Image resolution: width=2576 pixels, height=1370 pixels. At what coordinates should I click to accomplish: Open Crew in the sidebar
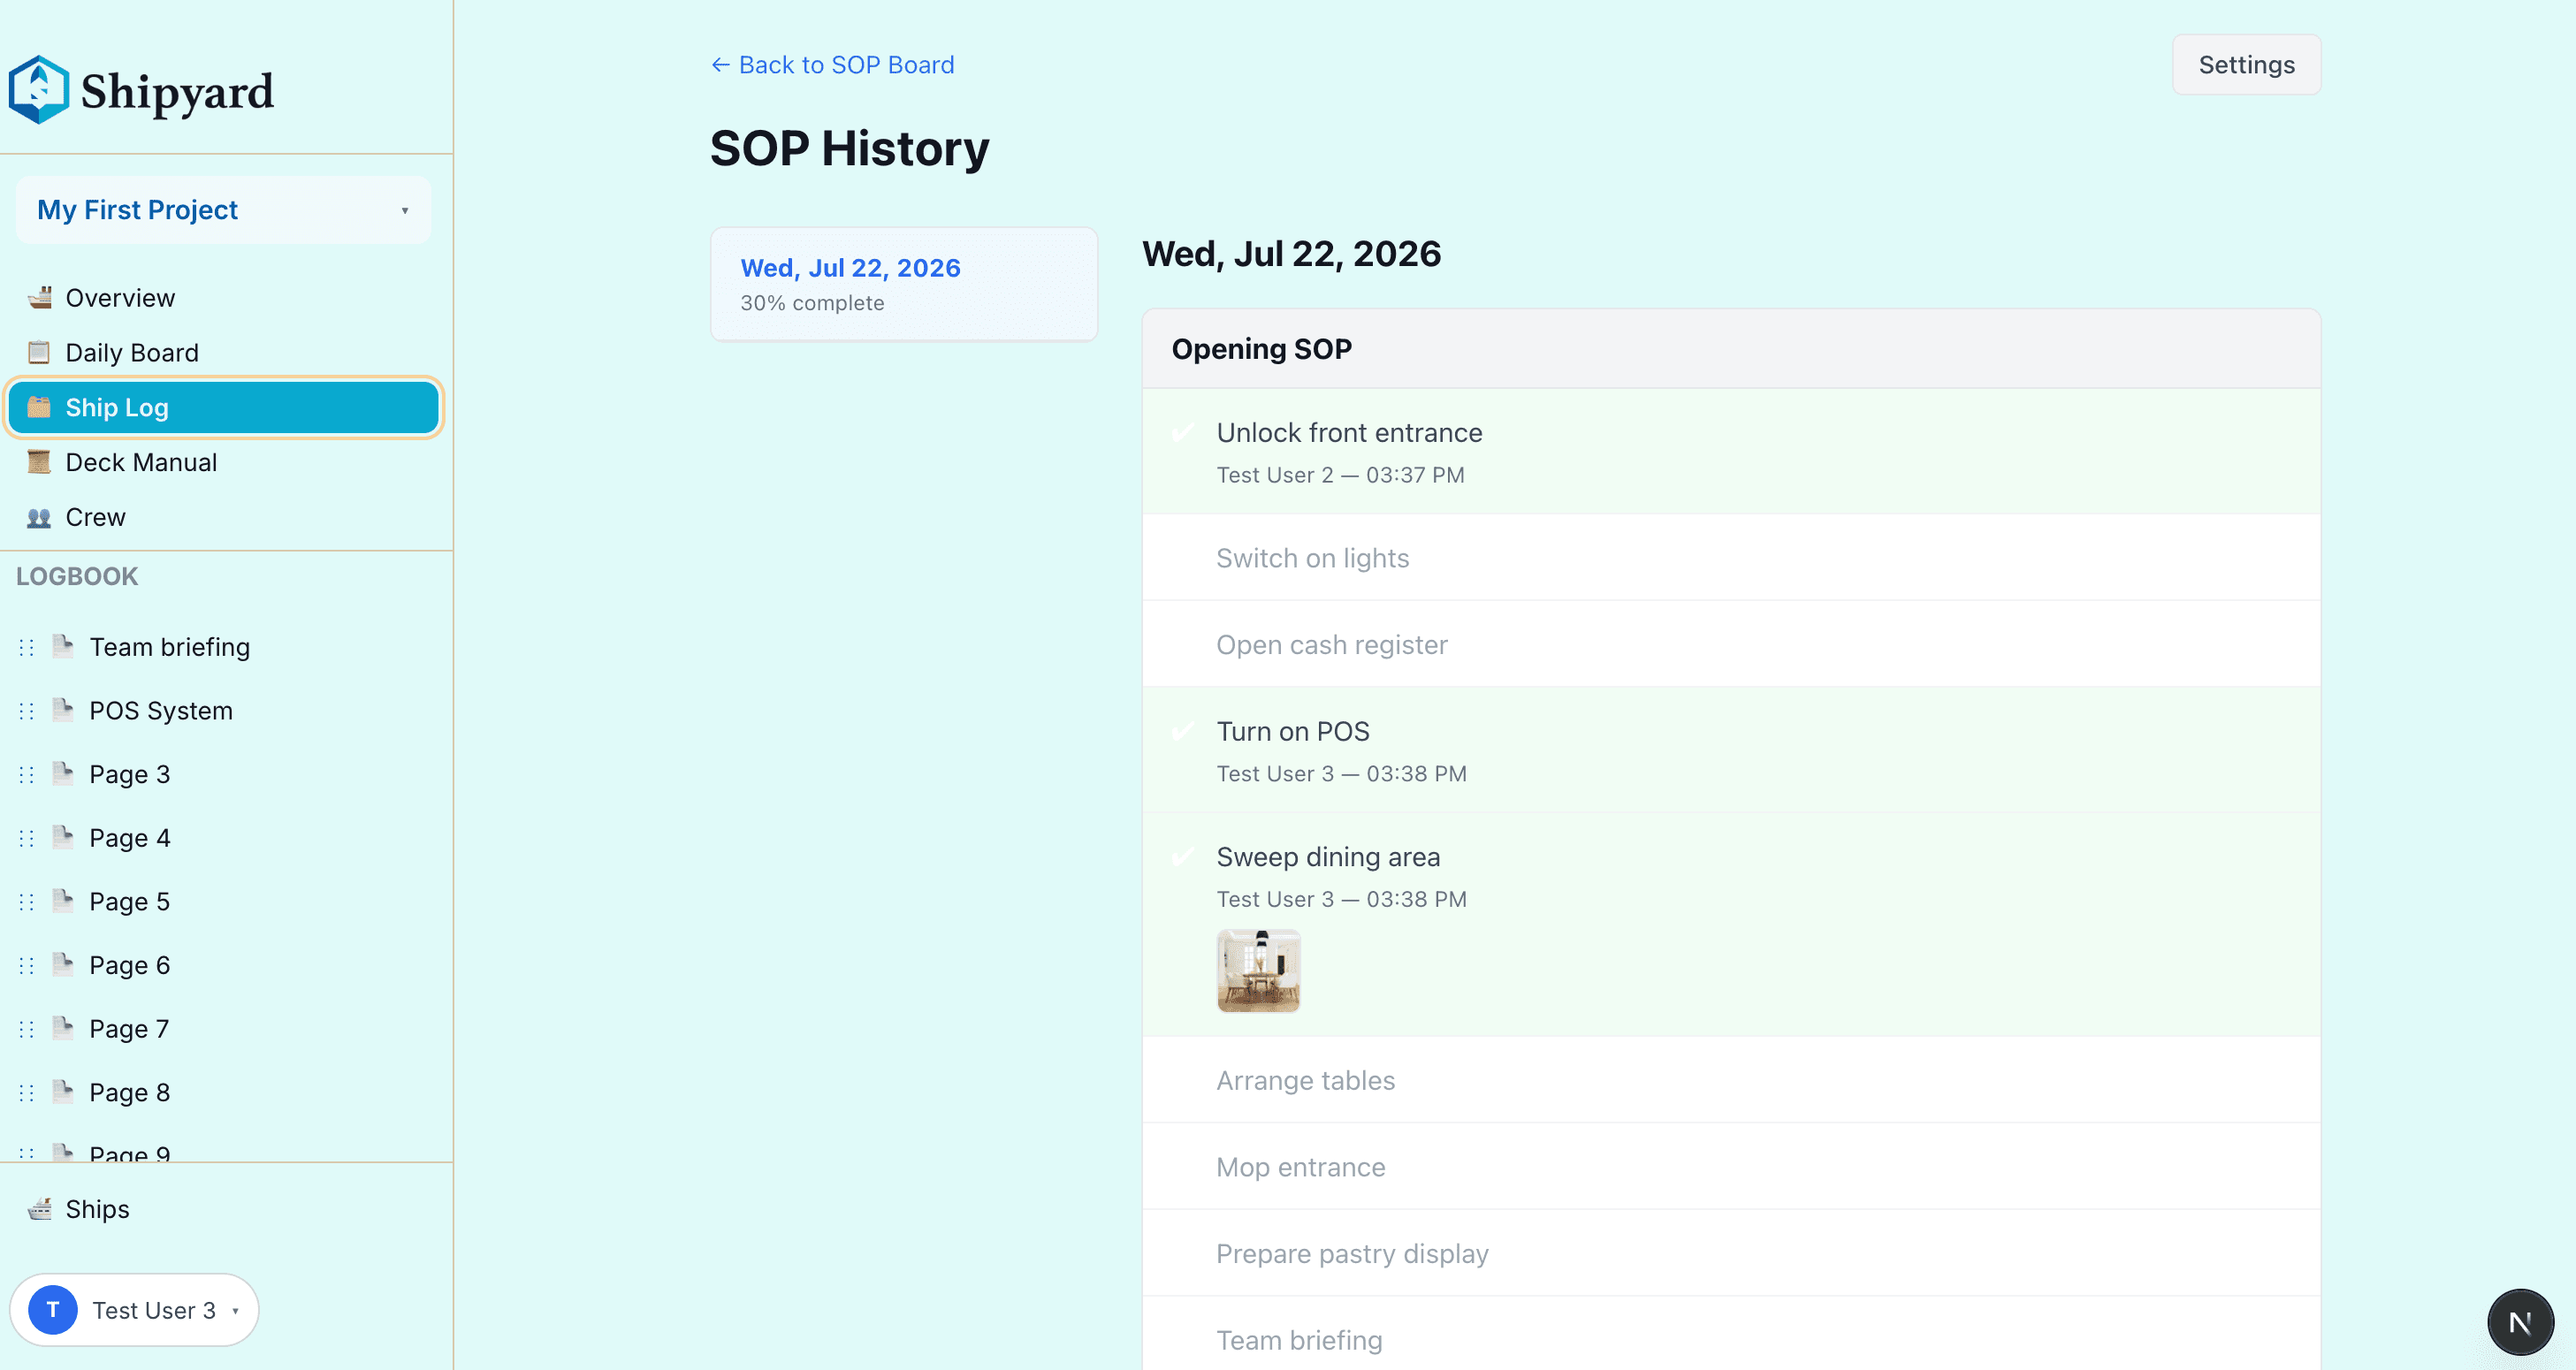pos(223,517)
